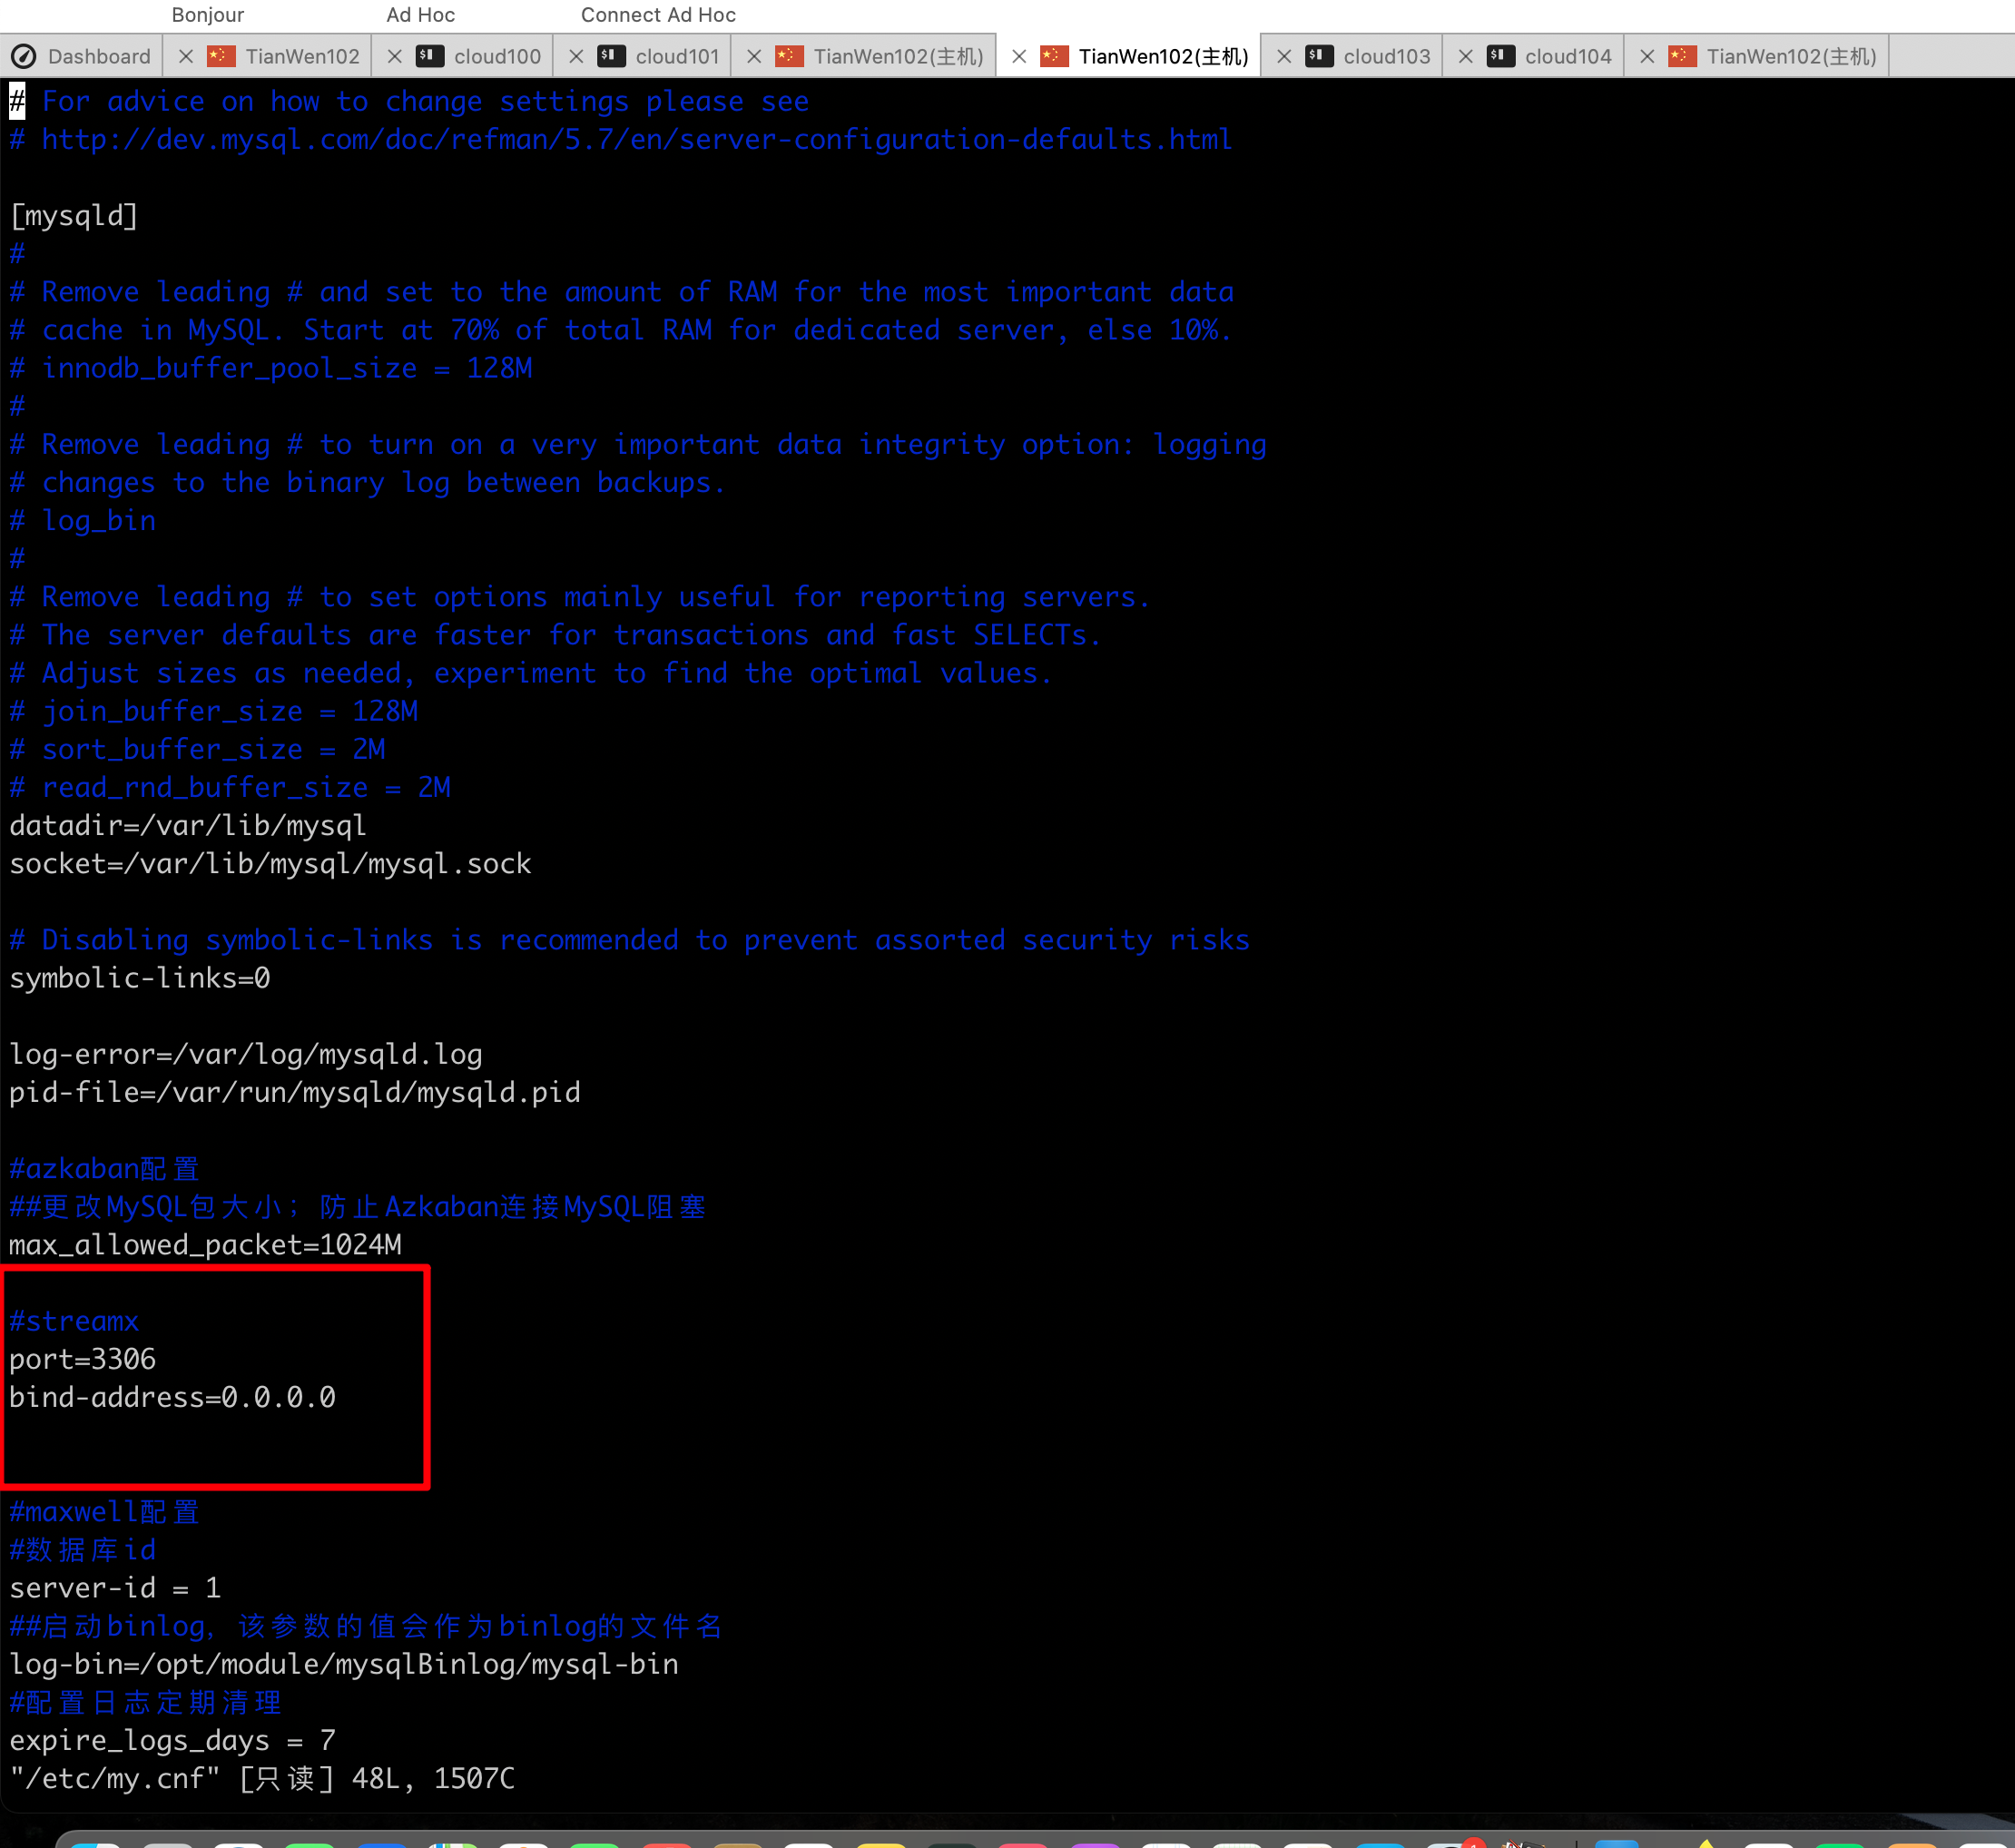Click the '#配置日志定期清理' comment line
The image size is (2015, 1848).
pyautogui.click(x=146, y=1702)
